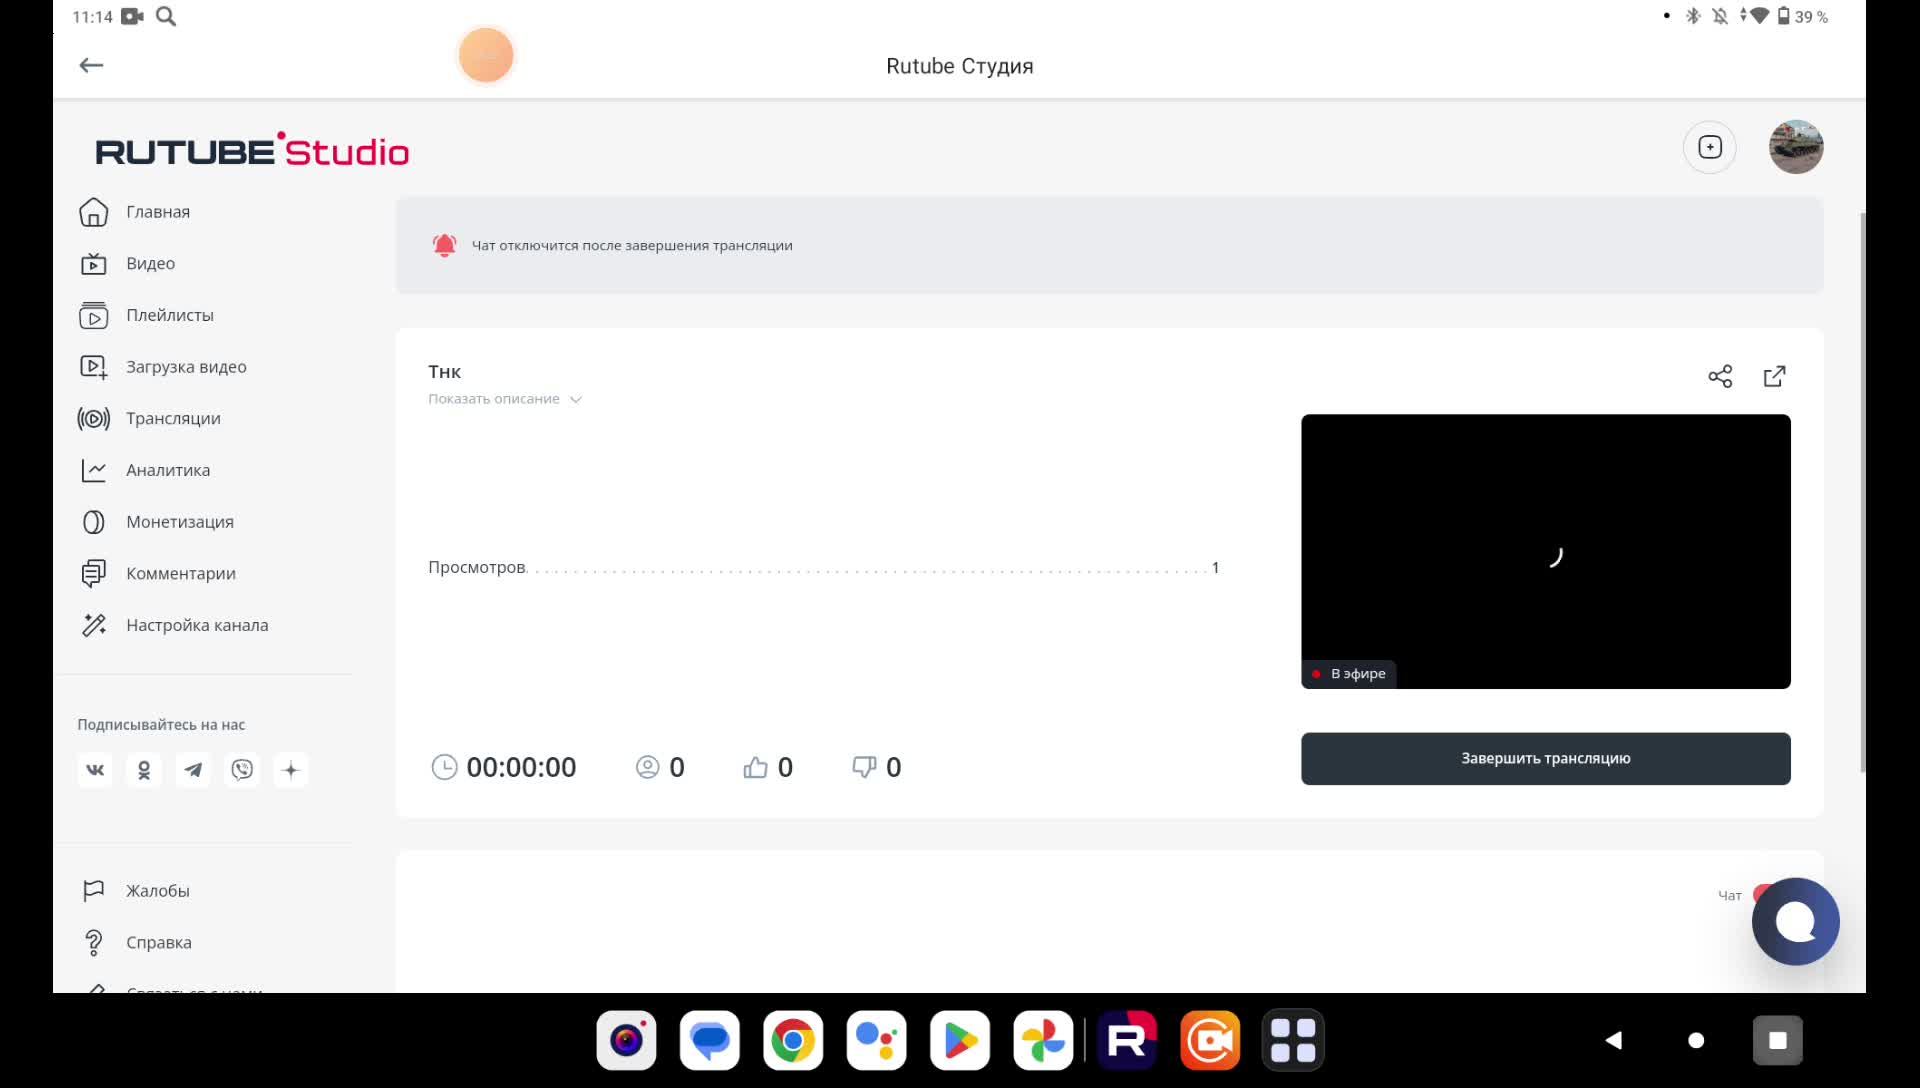Click the add video plus icon
Screen dimensions: 1920x1088
tap(1710, 147)
